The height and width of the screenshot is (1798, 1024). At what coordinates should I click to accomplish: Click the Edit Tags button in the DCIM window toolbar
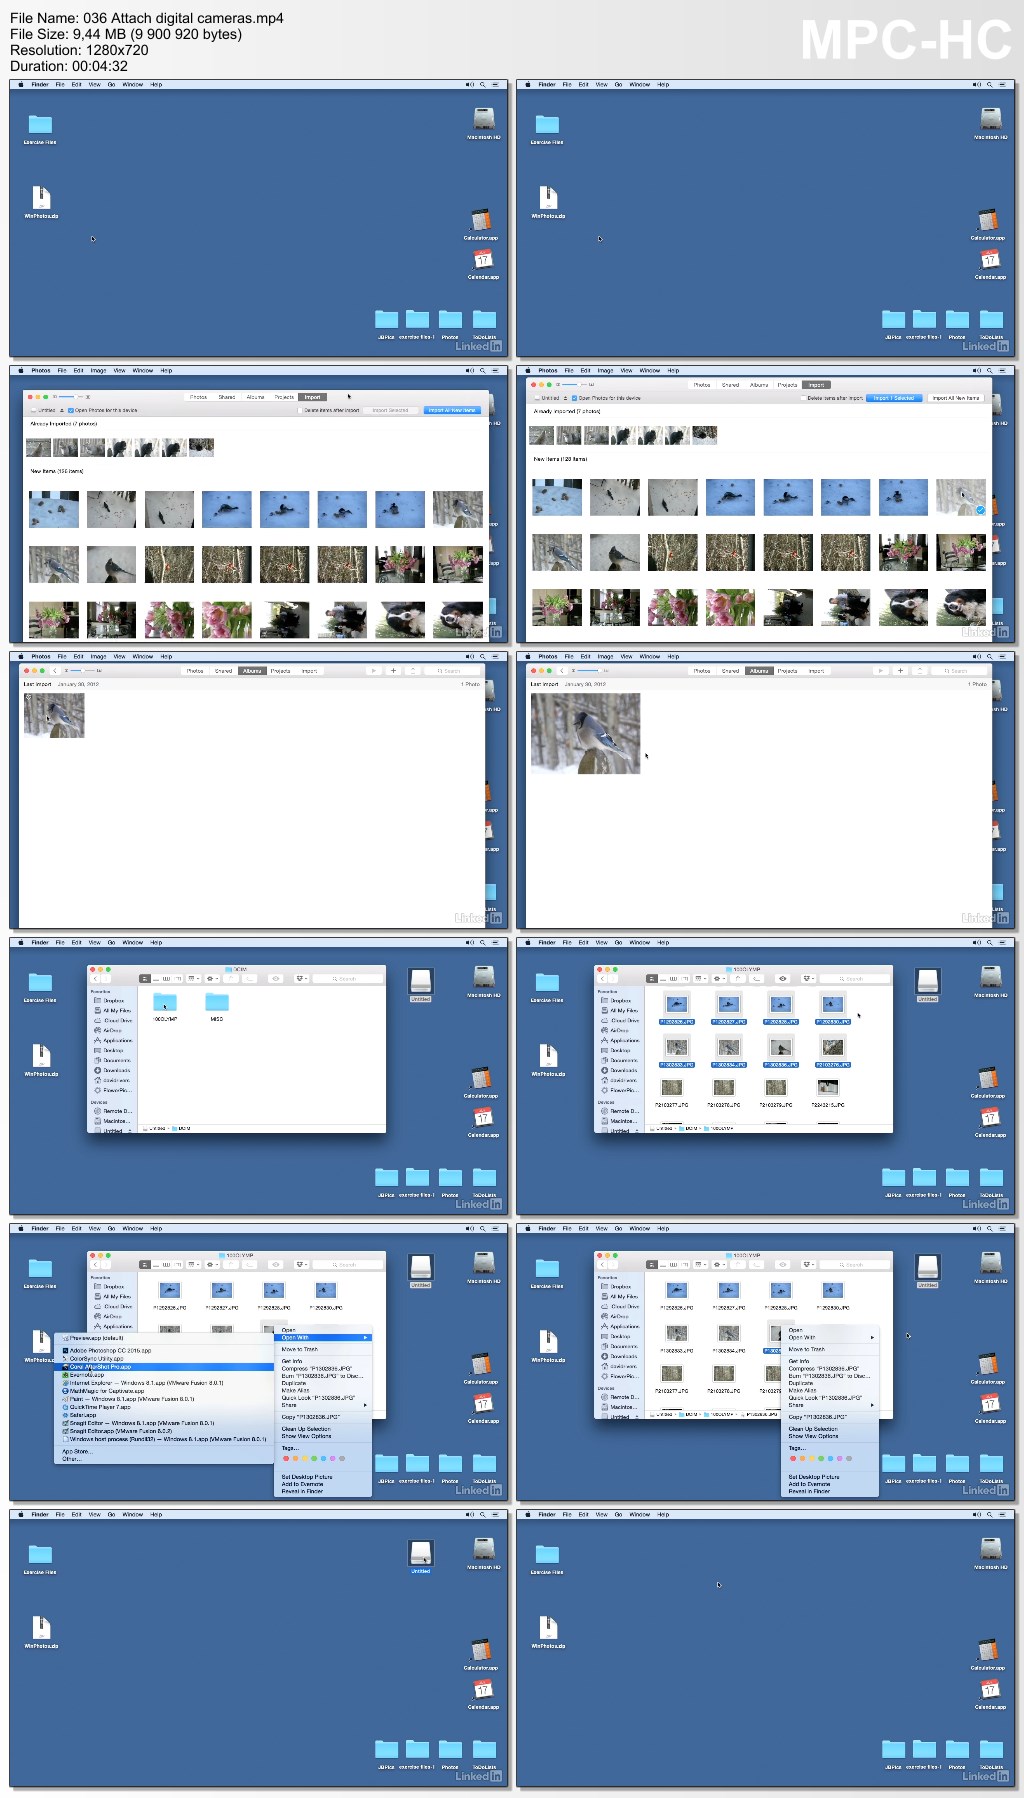click(252, 979)
